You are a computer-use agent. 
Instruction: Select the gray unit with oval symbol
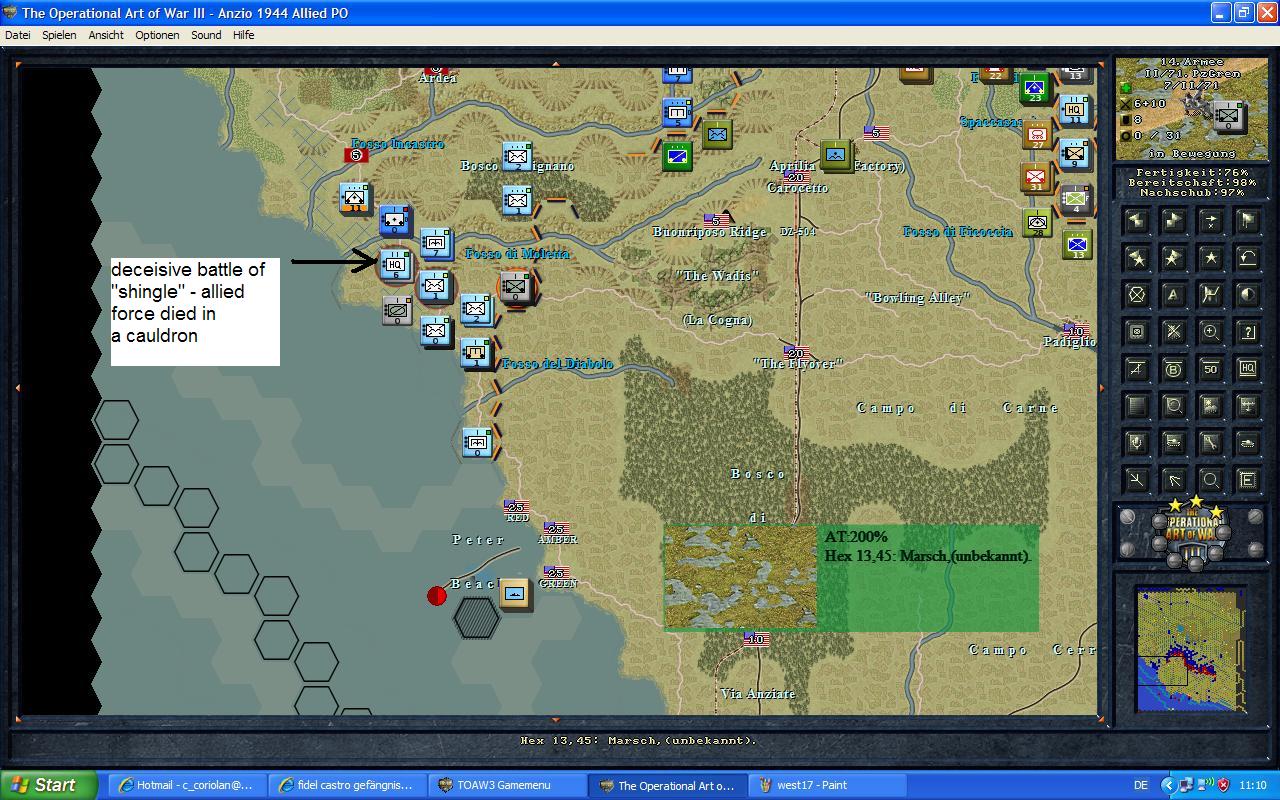tap(397, 311)
